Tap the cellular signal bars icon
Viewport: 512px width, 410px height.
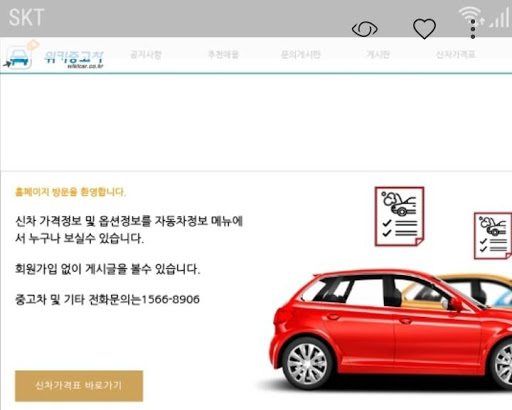click(x=499, y=18)
